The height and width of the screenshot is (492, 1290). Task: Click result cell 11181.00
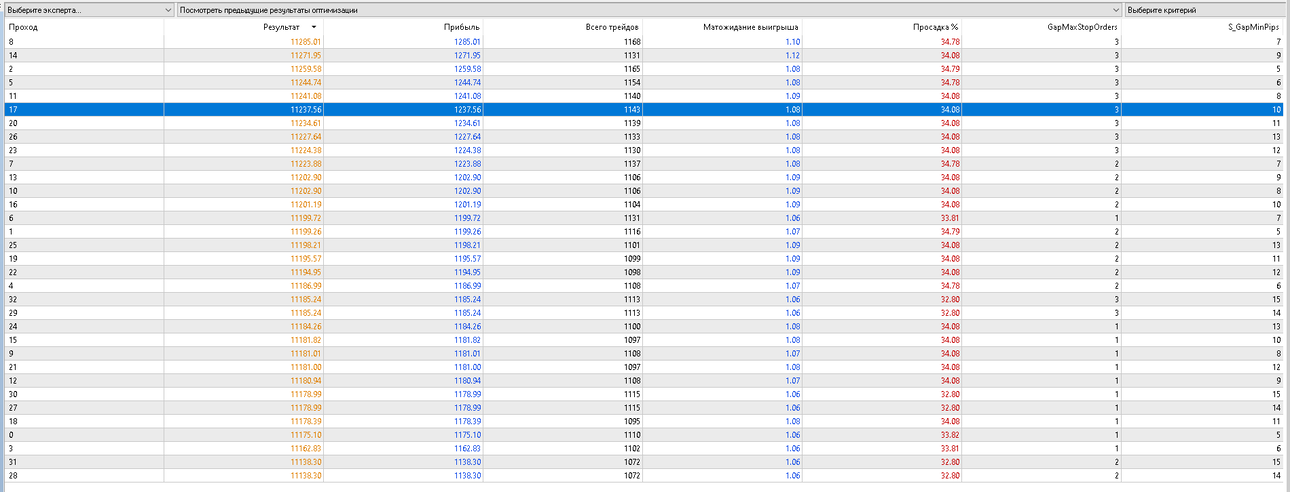tap(305, 365)
